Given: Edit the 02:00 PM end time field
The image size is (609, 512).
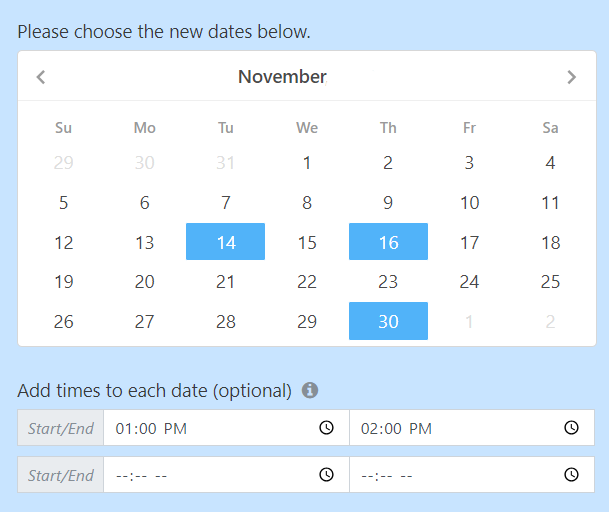Looking at the screenshot, I should pyautogui.click(x=472, y=428).
